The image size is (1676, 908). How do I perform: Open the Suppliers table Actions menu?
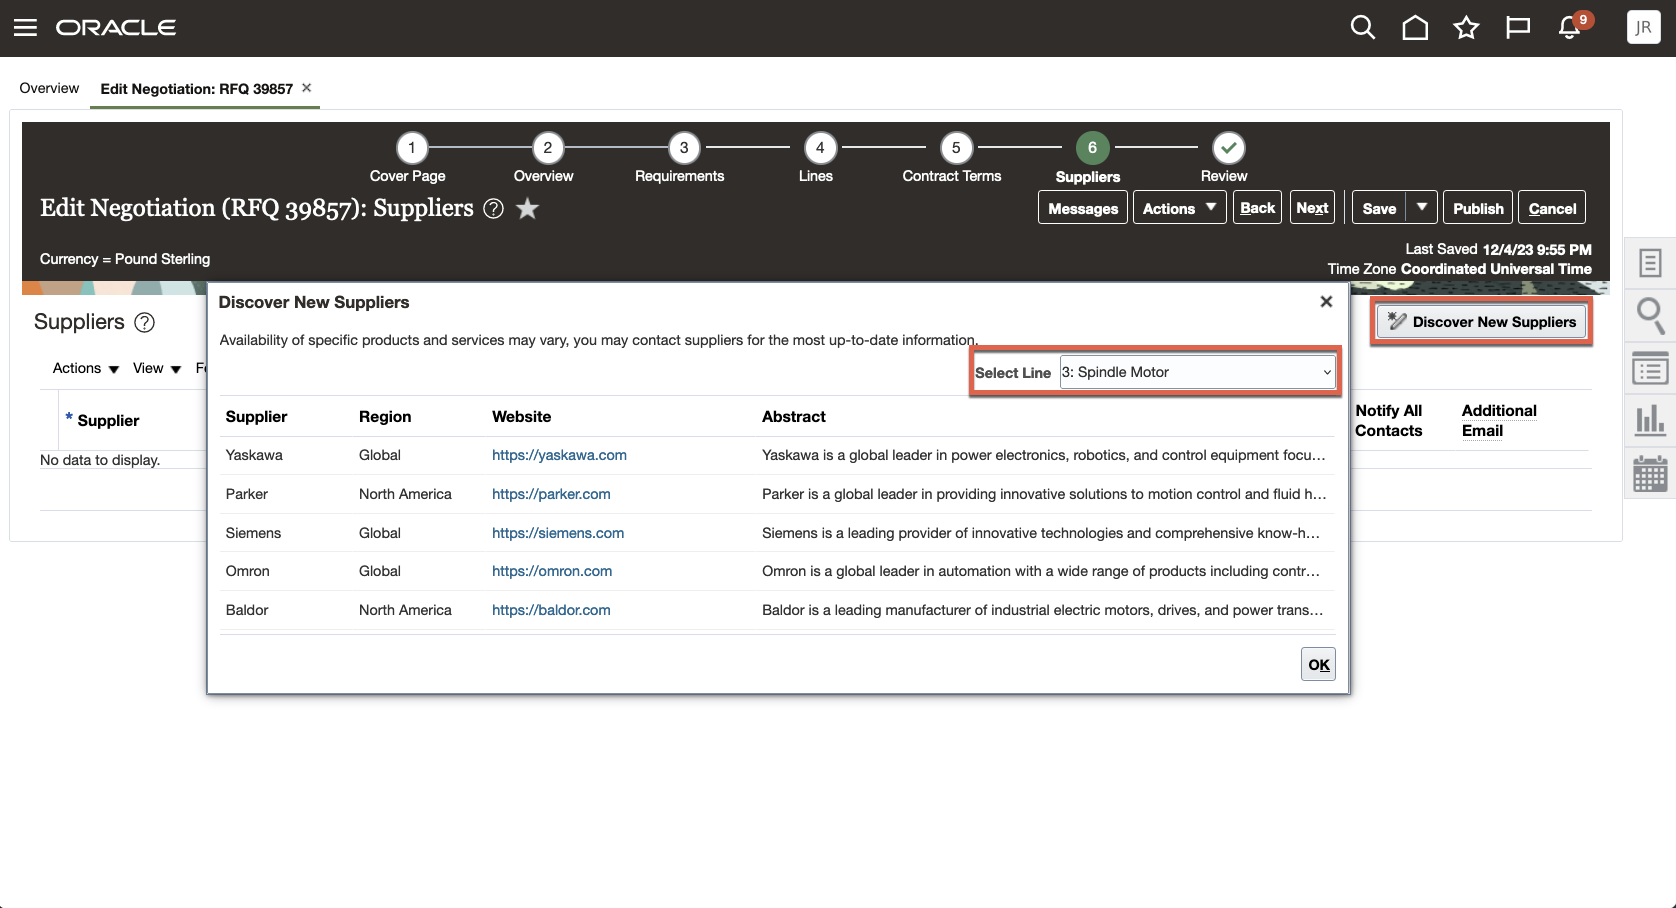tap(86, 368)
